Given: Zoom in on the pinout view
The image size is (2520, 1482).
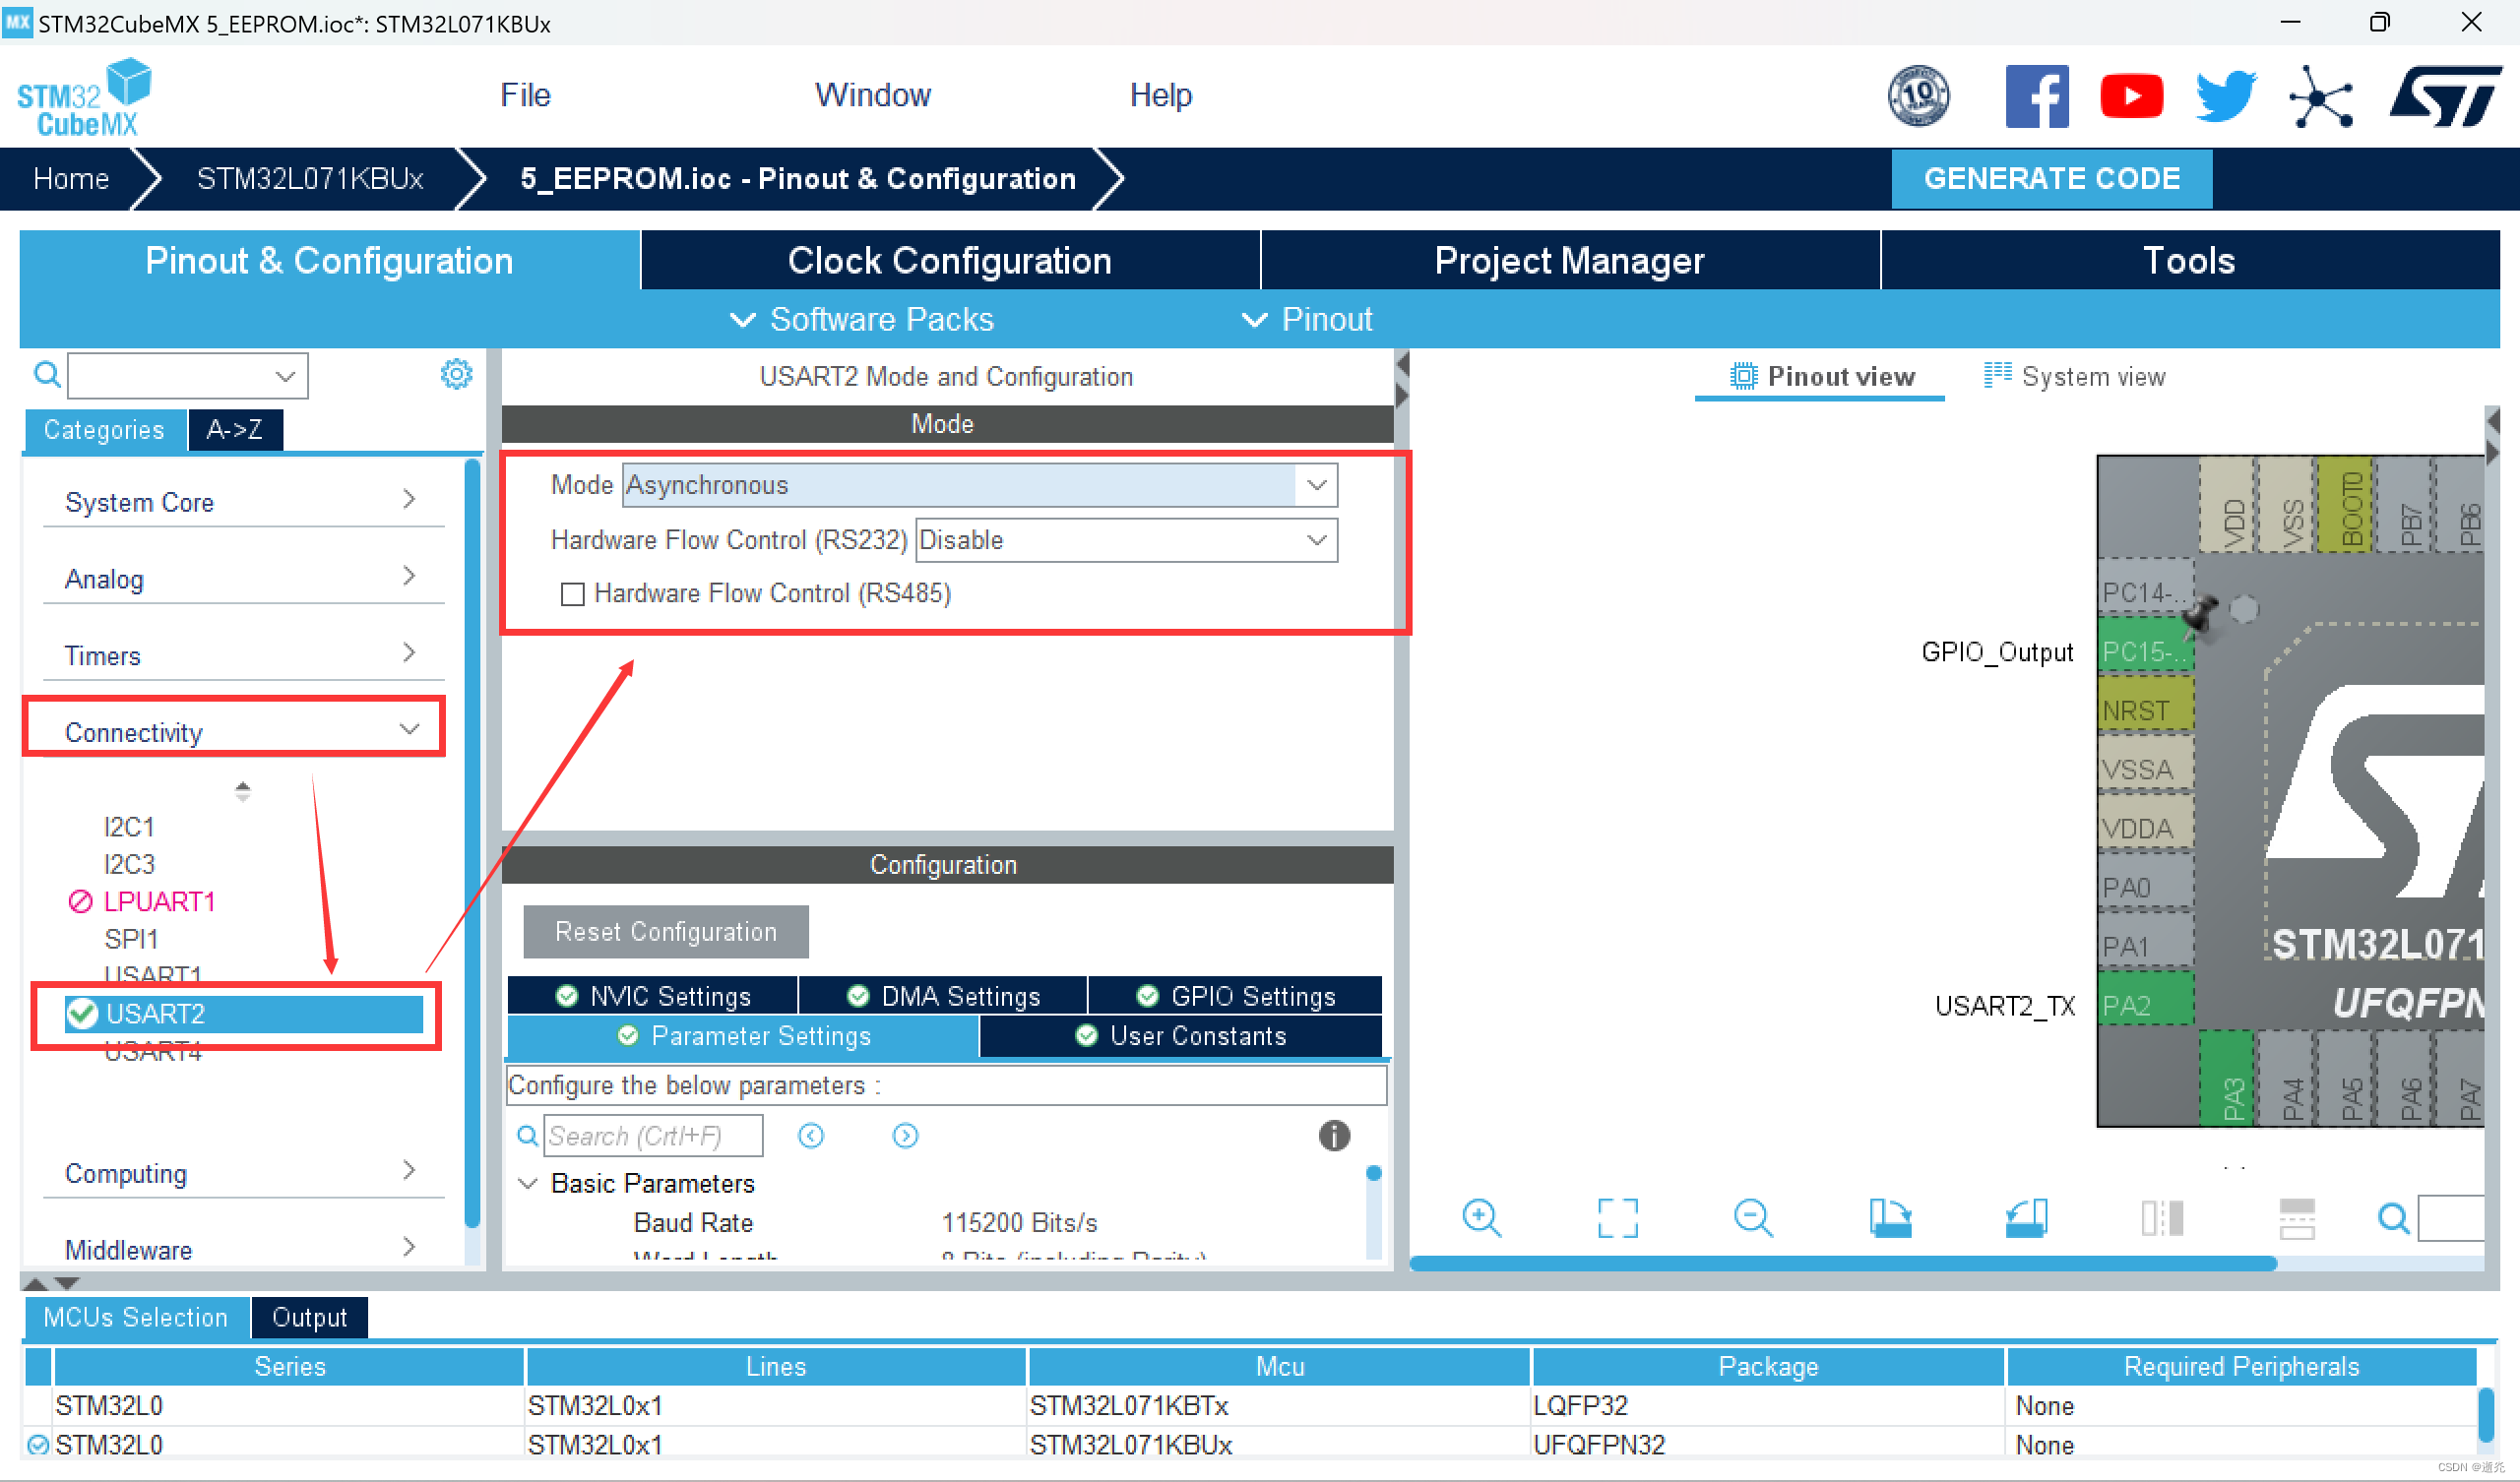Looking at the screenshot, I should (1481, 1217).
